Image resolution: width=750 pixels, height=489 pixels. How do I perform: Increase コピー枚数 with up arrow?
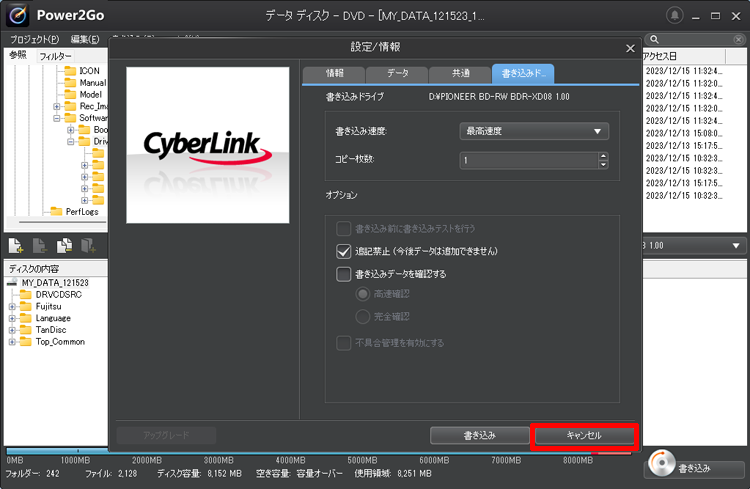click(x=603, y=155)
